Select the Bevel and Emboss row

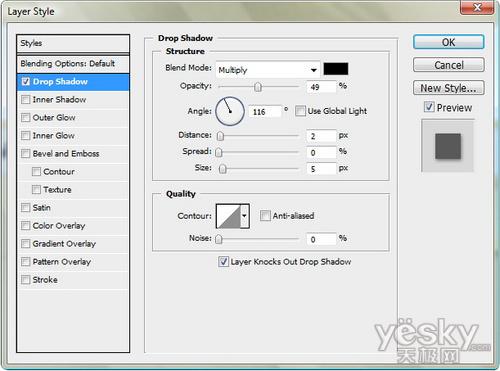pos(73,154)
